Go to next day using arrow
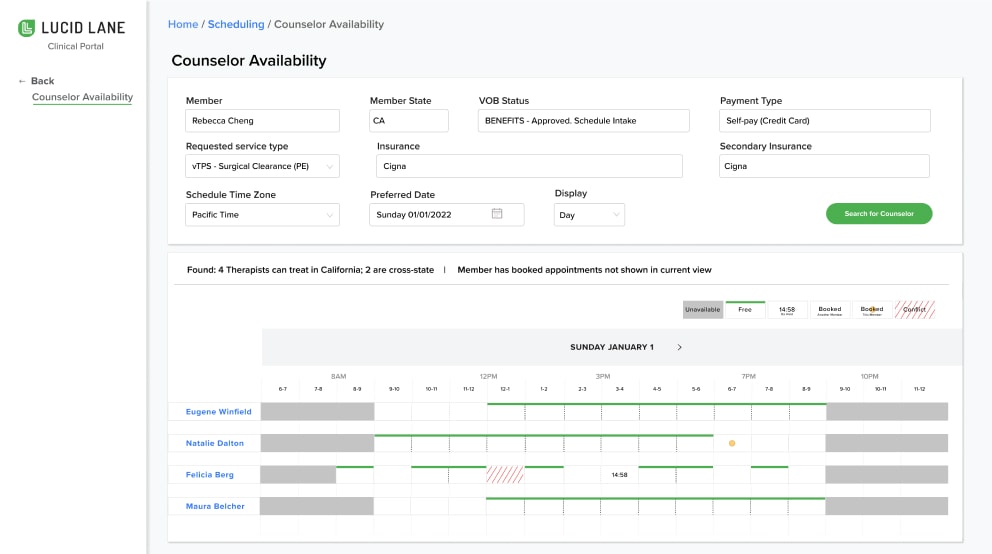The height and width of the screenshot is (554, 992). (x=680, y=347)
